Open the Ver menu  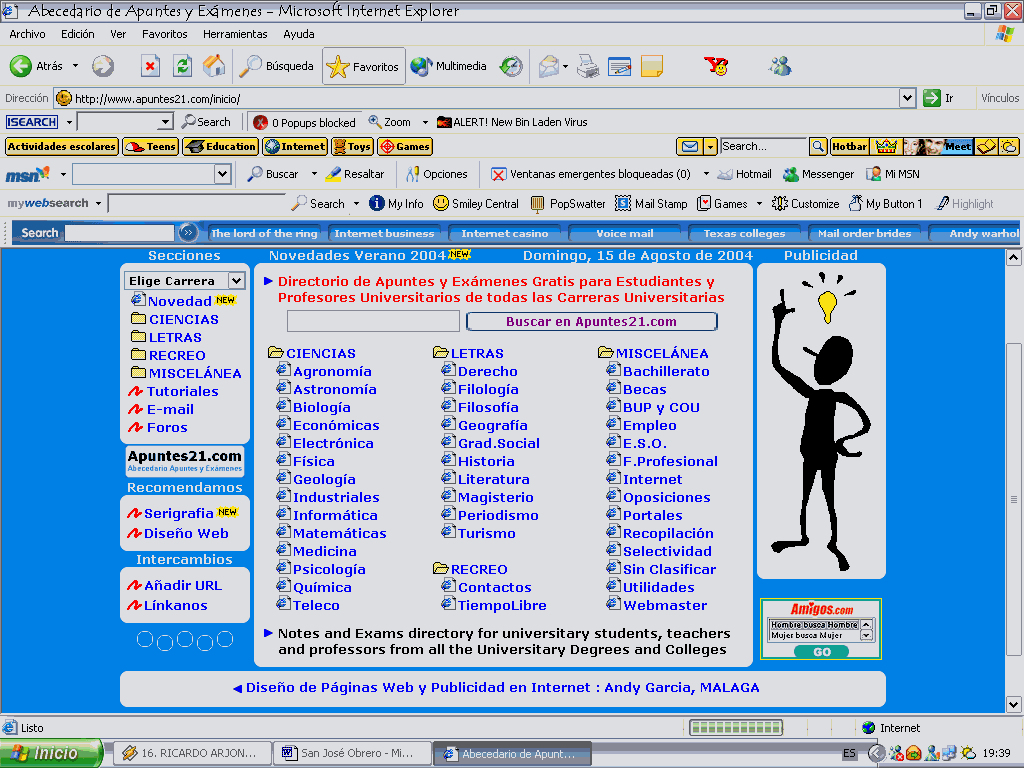click(x=118, y=34)
